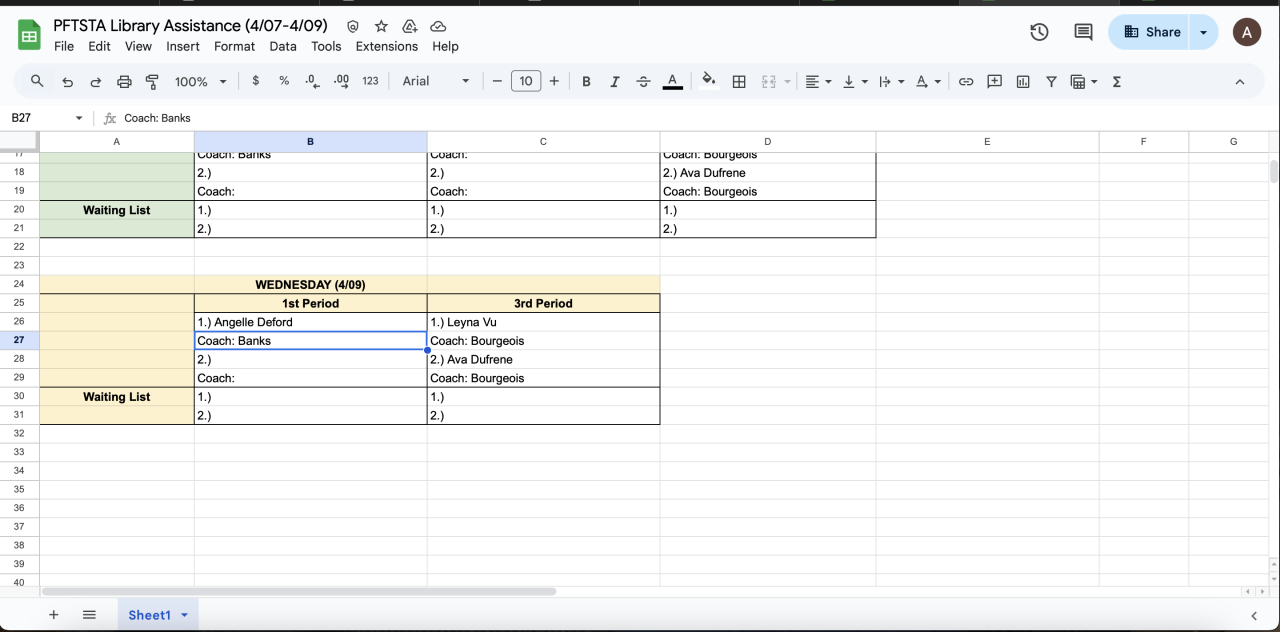
Task: Expand the zoom 100% dropdown
Action: 201,82
